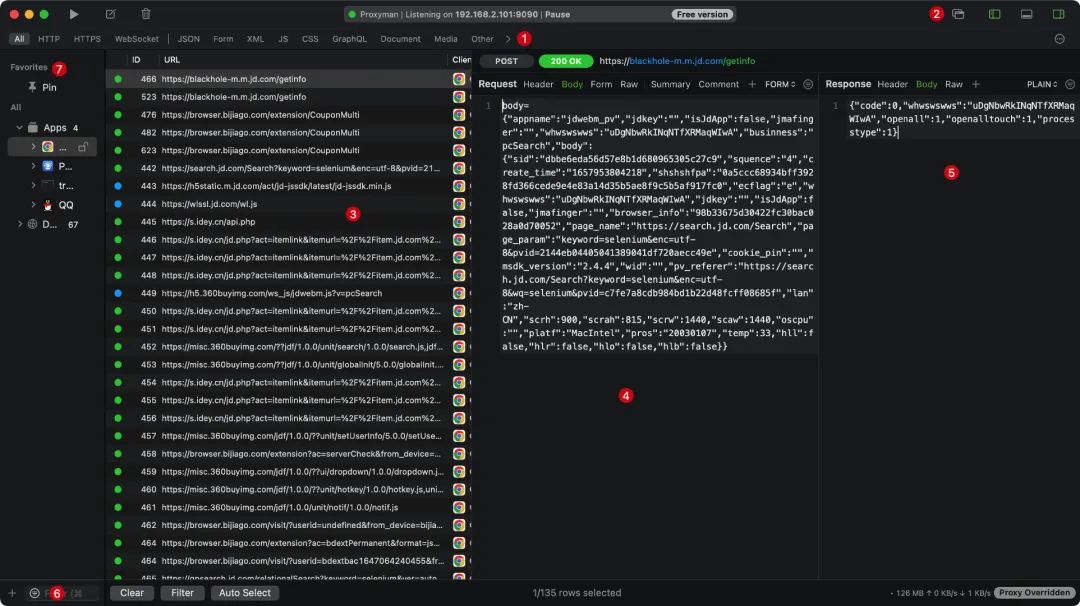Click the Auto Select button
Image resolution: width=1080 pixels, height=606 pixels.
tap(245, 593)
